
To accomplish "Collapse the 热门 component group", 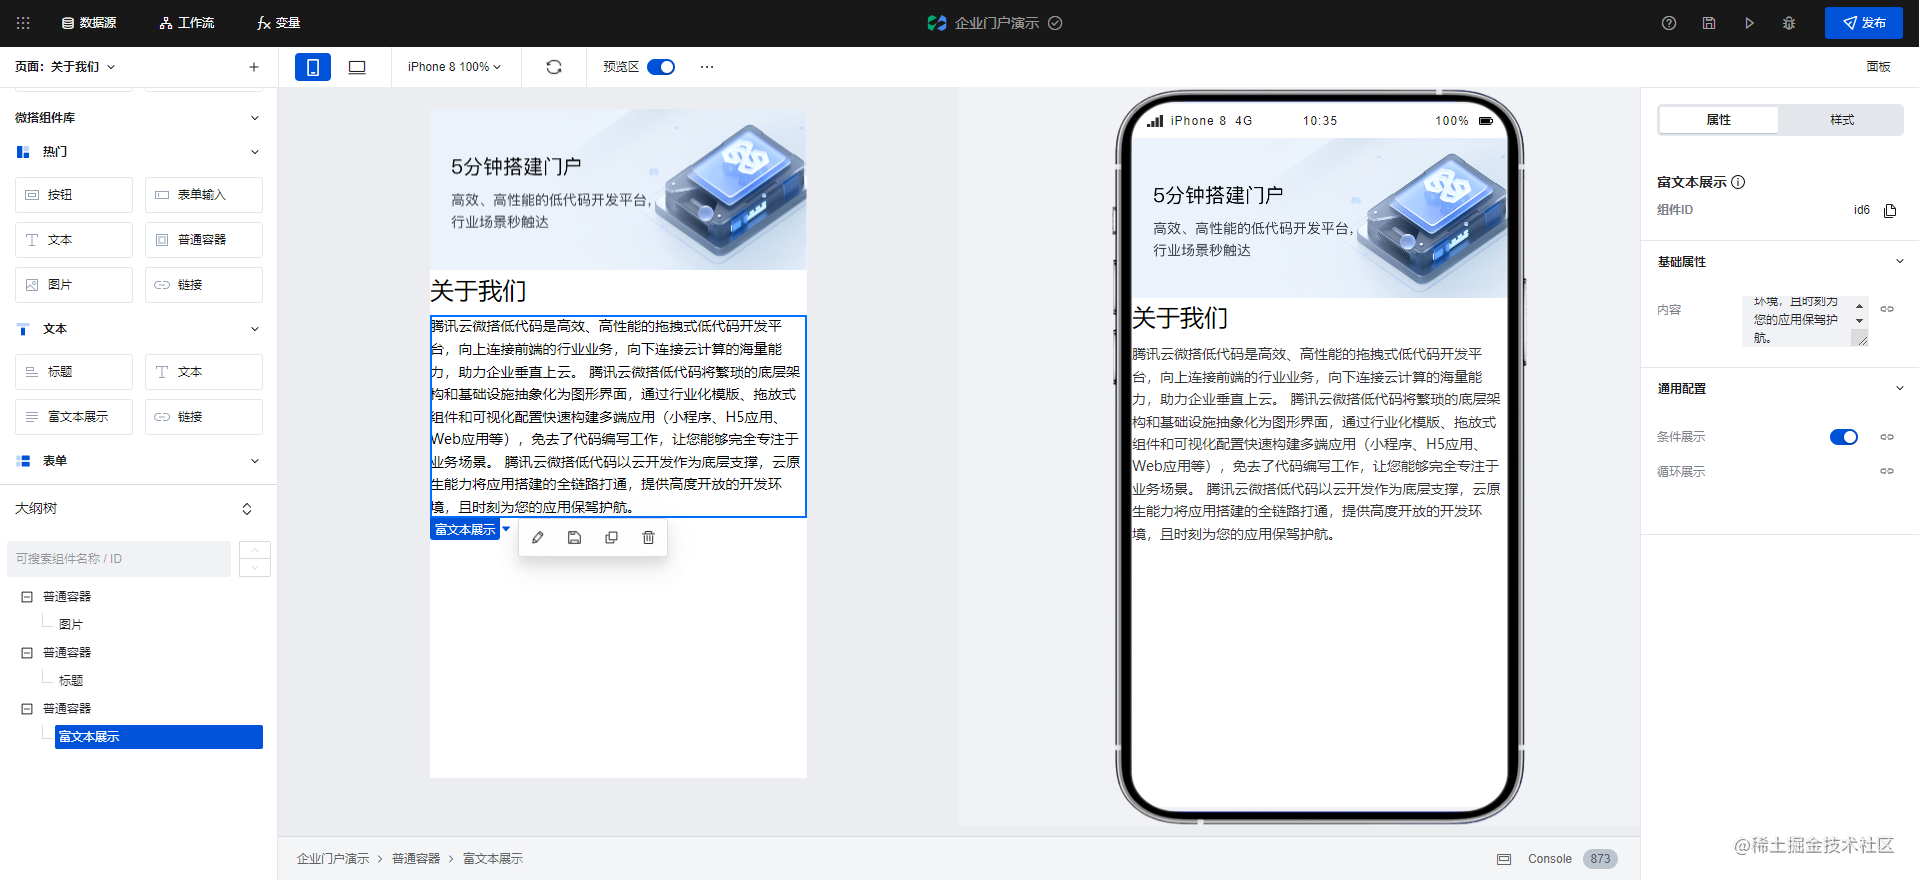I will 255,152.
